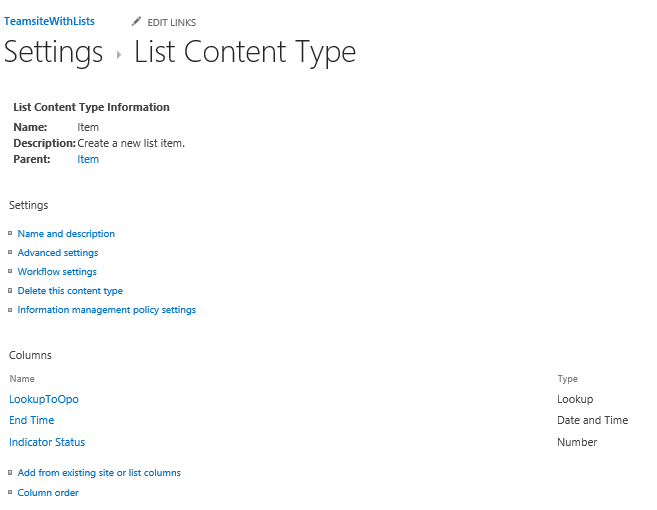The height and width of the screenshot is (510, 657).
Task: Click bullet icon next to Advanced settings
Action: 10,252
